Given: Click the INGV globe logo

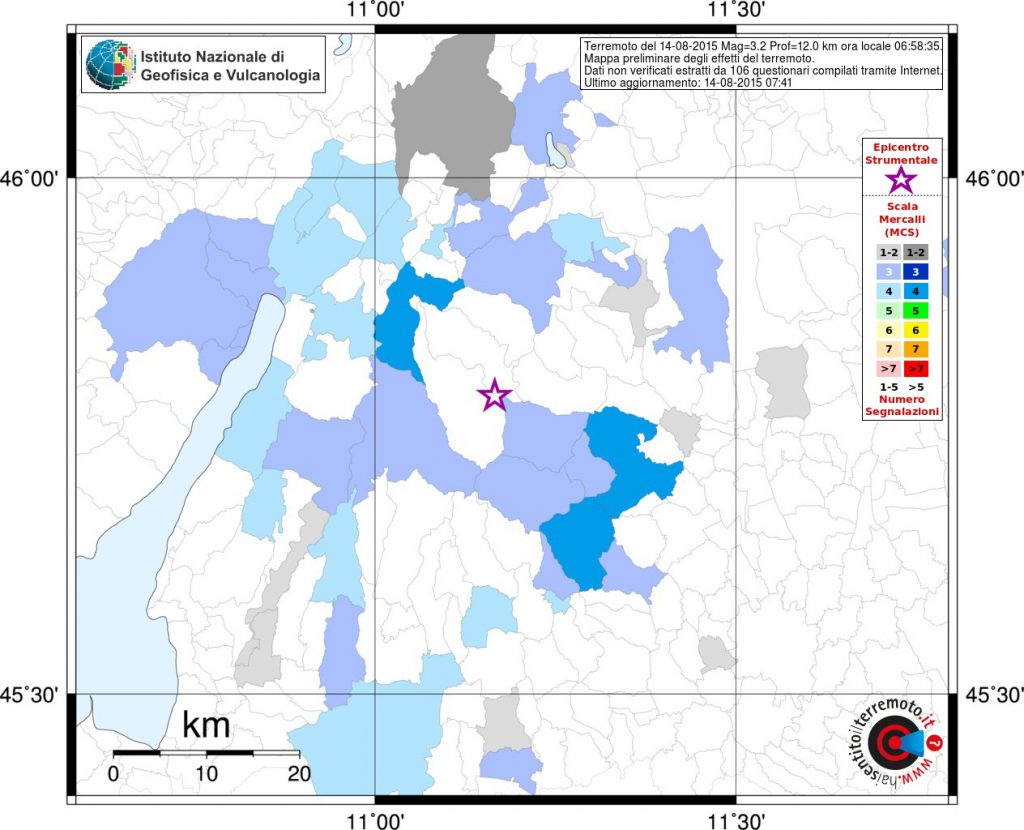Looking at the screenshot, I should 110,64.
